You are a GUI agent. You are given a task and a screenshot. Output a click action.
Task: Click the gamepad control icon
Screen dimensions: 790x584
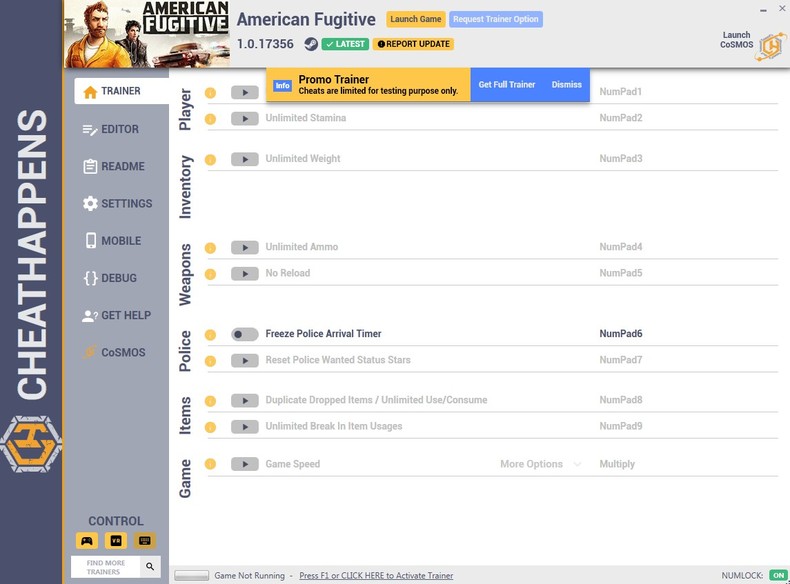coord(87,541)
